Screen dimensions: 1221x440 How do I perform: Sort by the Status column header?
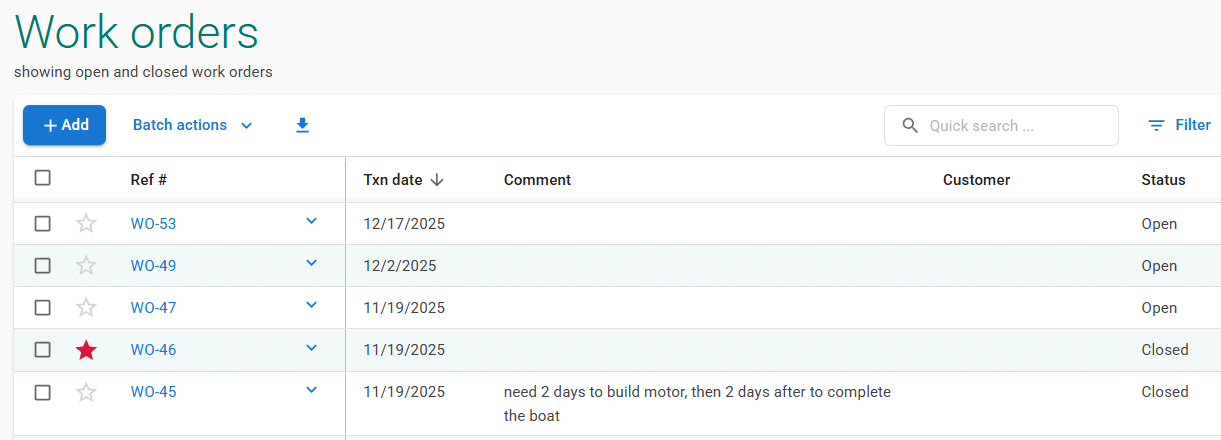coord(1163,180)
